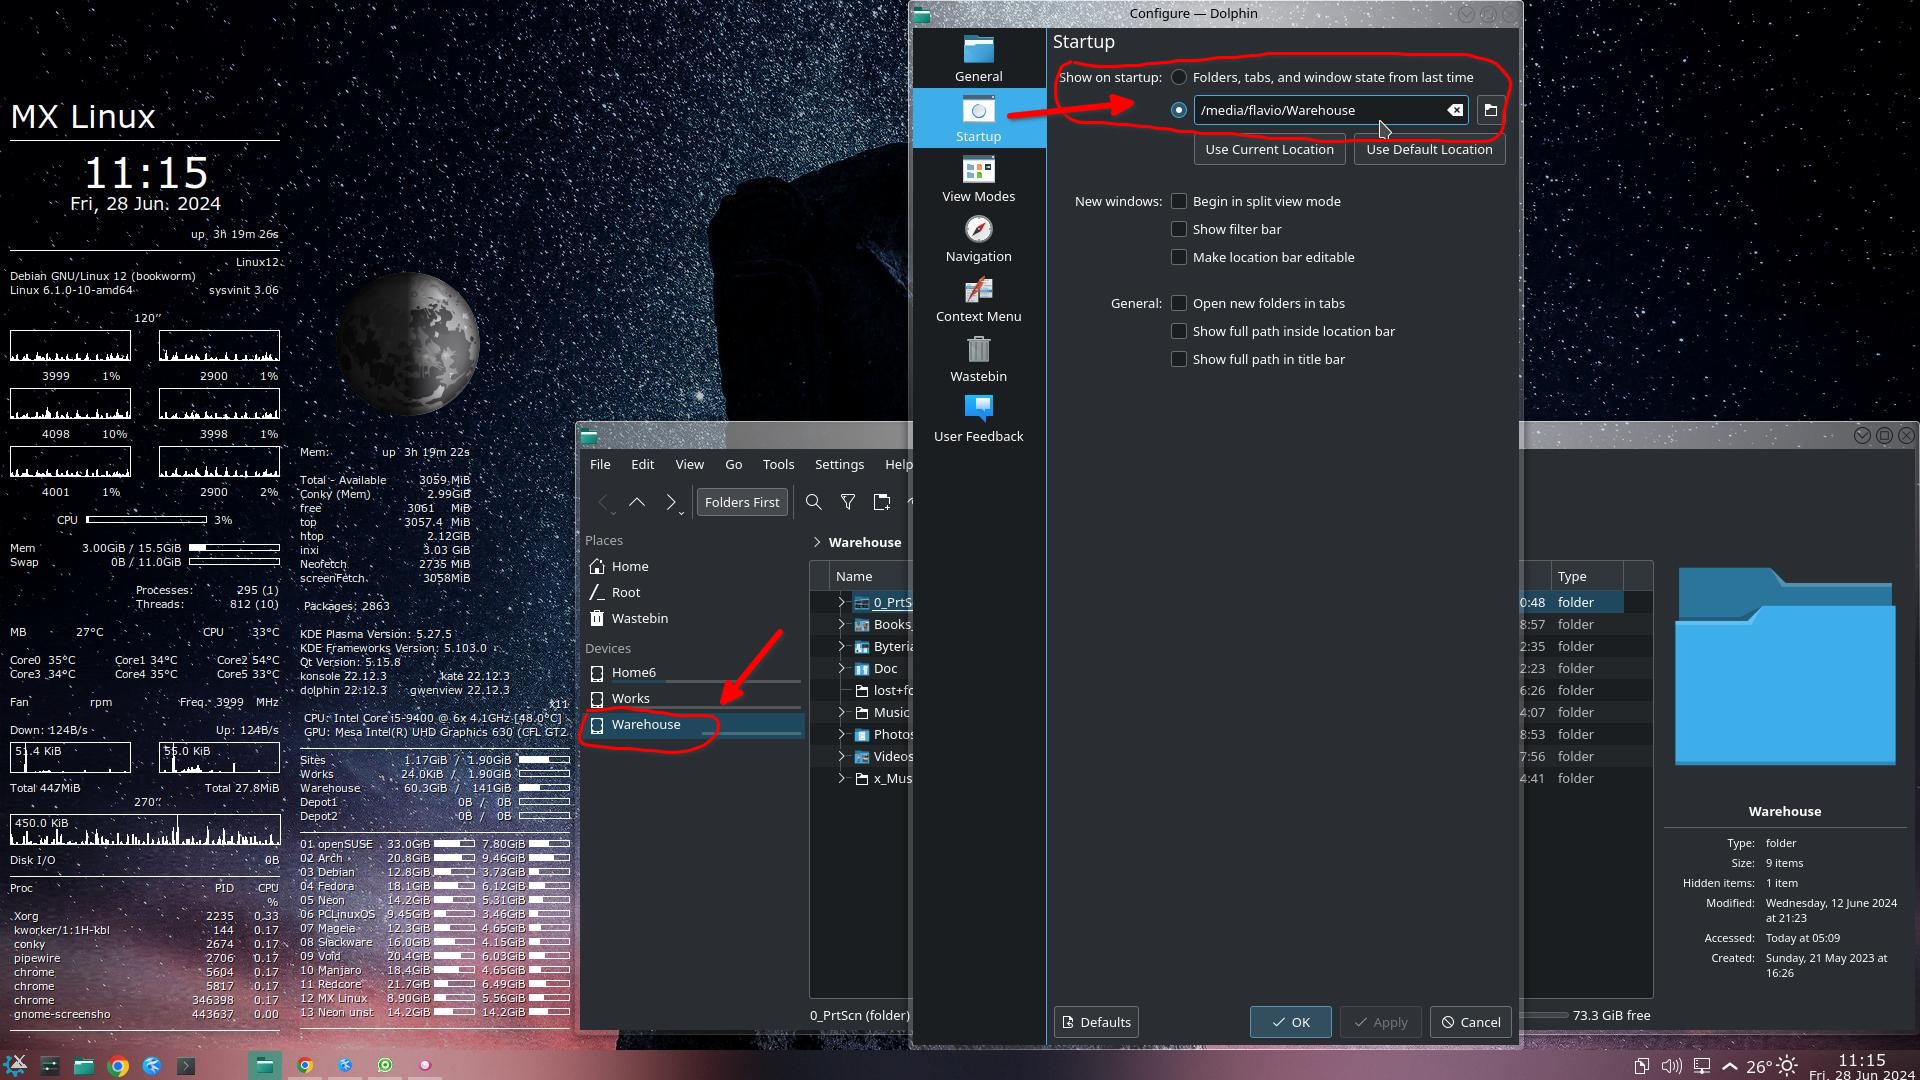Viewport: 1920px width, 1080px height.
Task: Show hidden system tray icons arrow
Action: click(x=1730, y=1066)
